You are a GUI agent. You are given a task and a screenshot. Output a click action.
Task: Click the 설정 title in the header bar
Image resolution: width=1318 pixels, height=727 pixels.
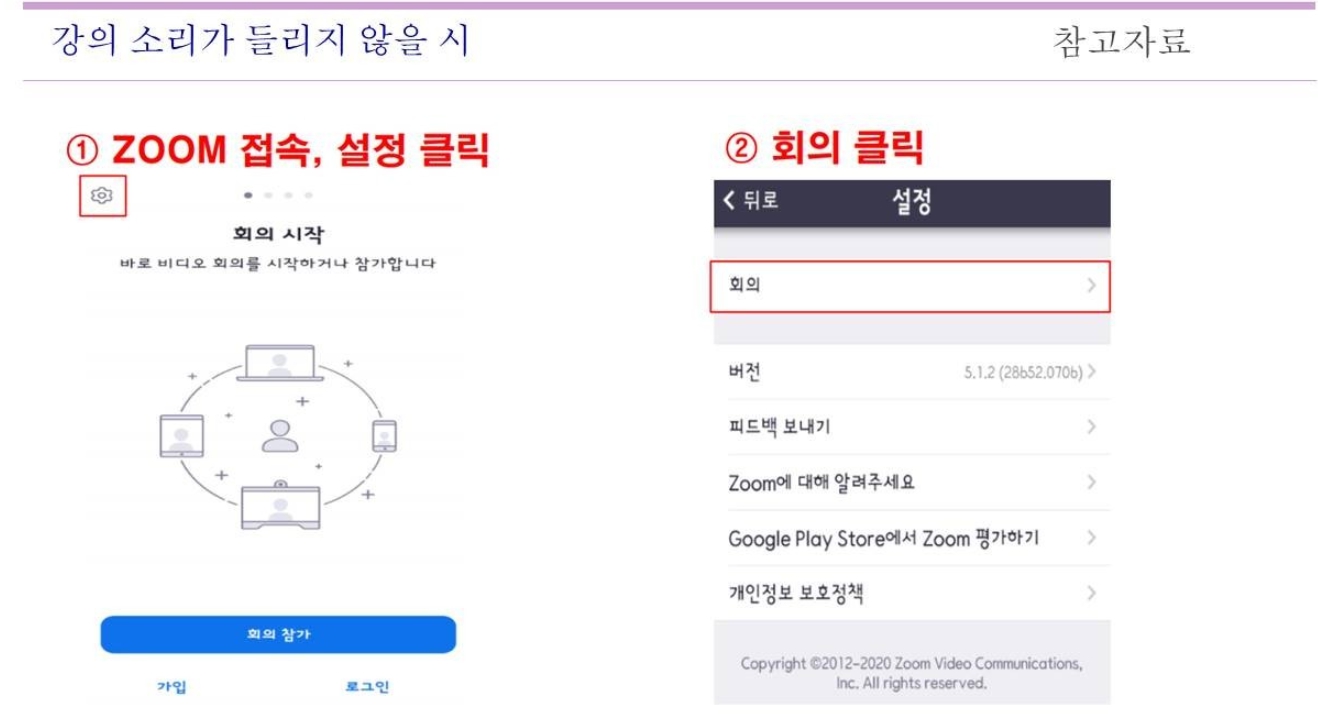pyautogui.click(x=911, y=201)
